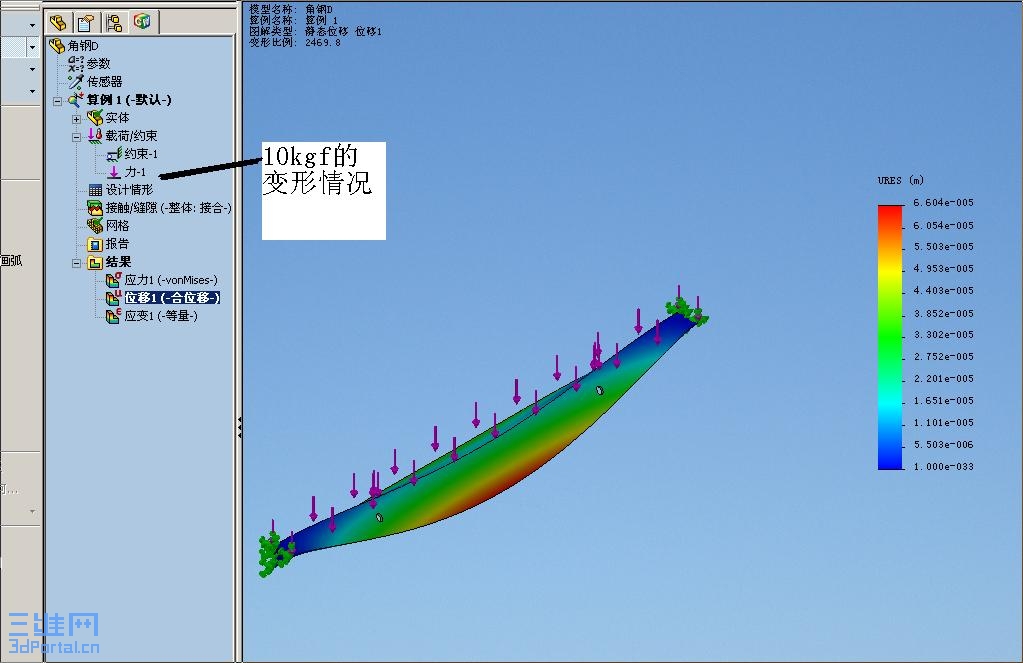
Task: Click the 参数 parameters icon
Action: click(x=76, y=63)
